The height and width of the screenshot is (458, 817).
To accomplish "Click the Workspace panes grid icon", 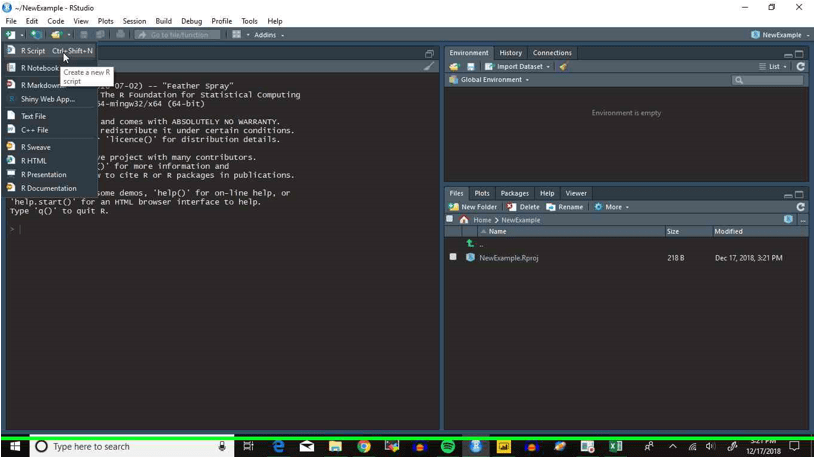I will pyautogui.click(x=237, y=34).
